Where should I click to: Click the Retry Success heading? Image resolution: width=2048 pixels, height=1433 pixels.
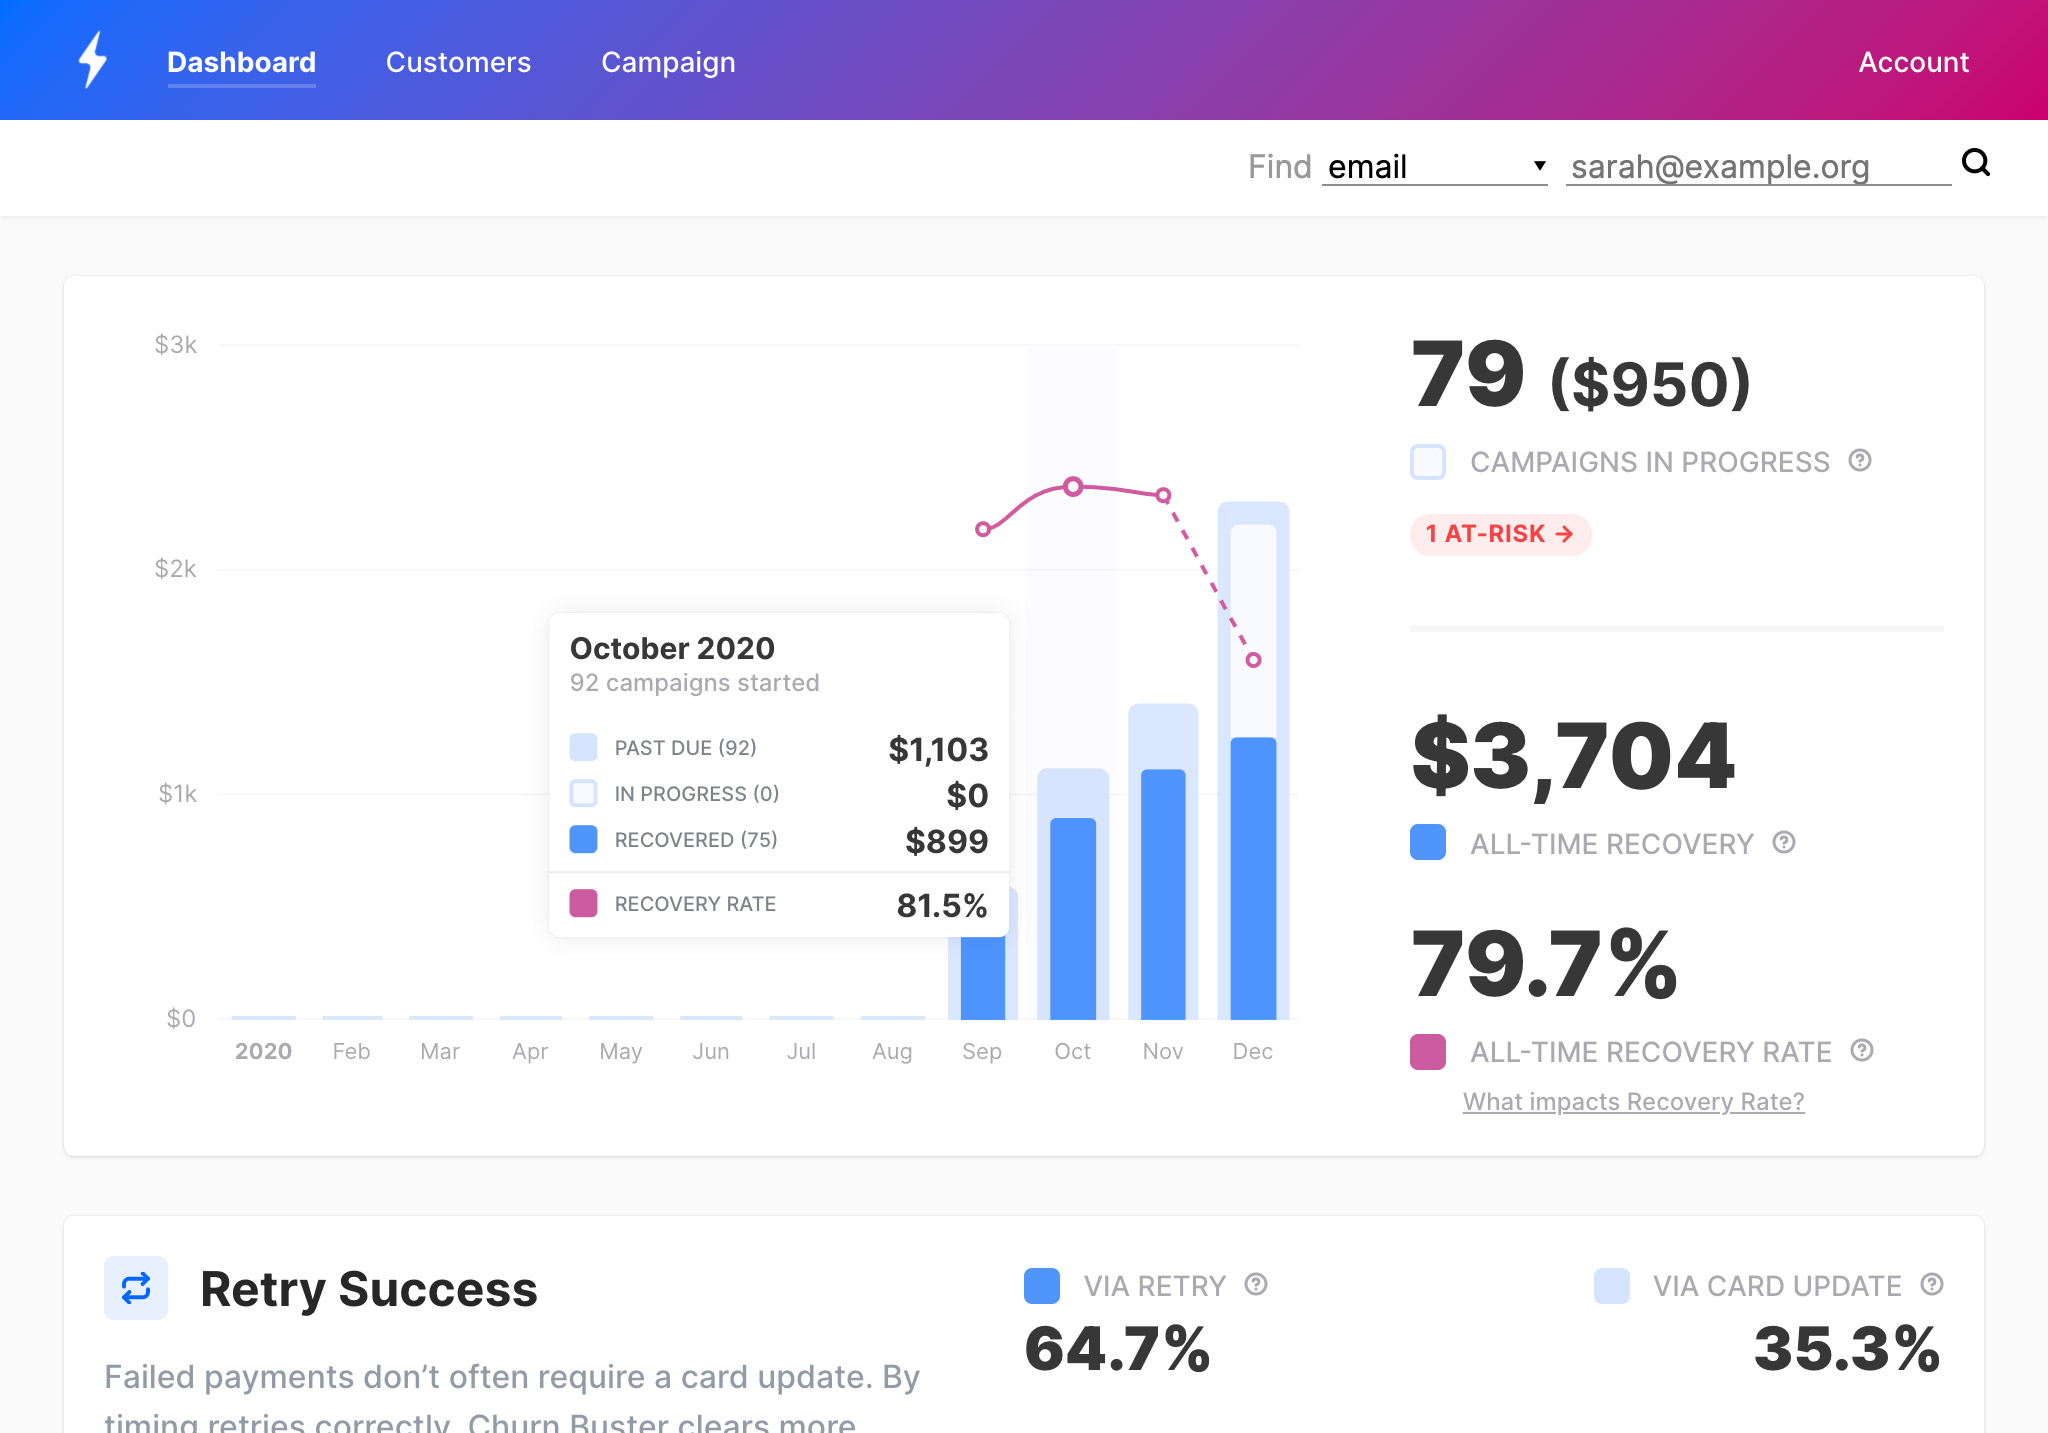coord(369,1289)
